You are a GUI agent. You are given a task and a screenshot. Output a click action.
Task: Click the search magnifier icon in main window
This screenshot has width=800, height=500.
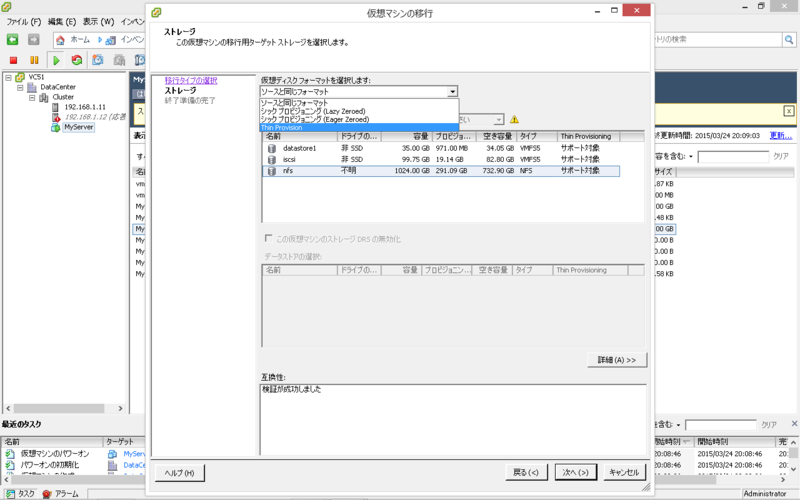click(789, 39)
